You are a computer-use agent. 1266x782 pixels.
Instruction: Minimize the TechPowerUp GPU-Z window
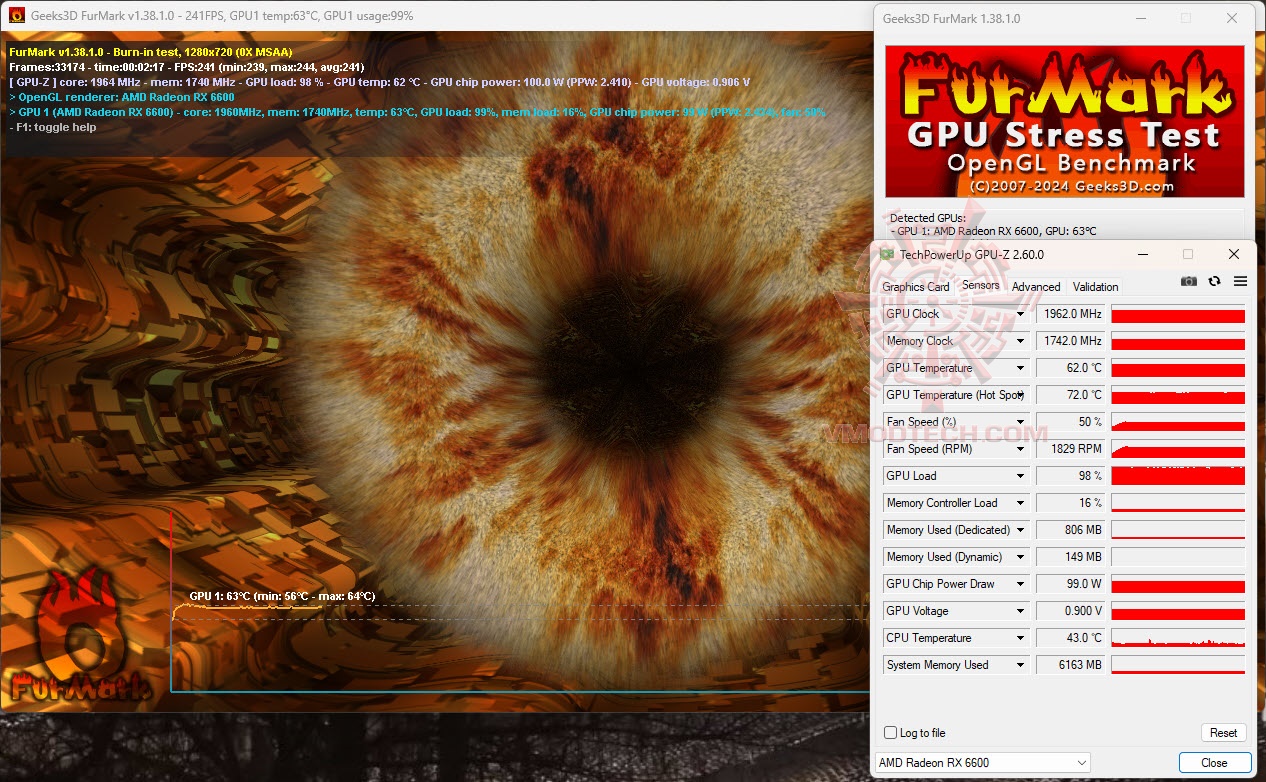coord(1141,254)
